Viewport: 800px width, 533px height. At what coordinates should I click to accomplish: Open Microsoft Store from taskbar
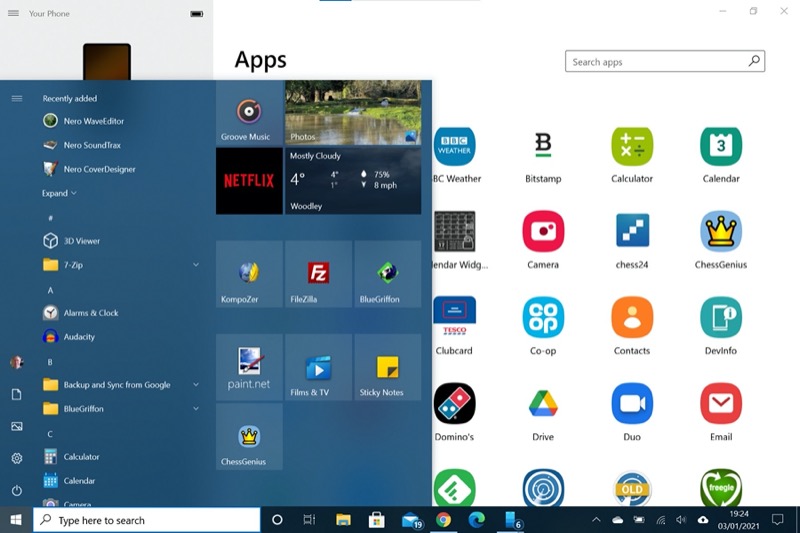pos(377,520)
